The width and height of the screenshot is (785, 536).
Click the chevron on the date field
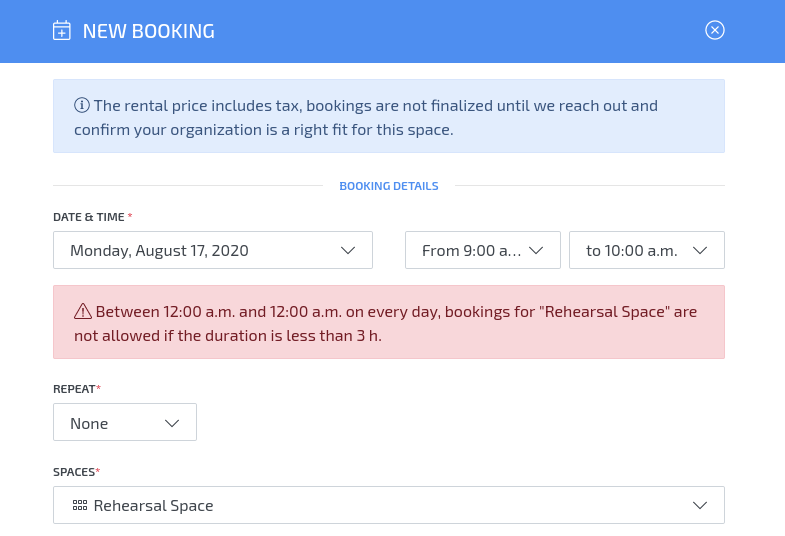pyautogui.click(x=348, y=250)
